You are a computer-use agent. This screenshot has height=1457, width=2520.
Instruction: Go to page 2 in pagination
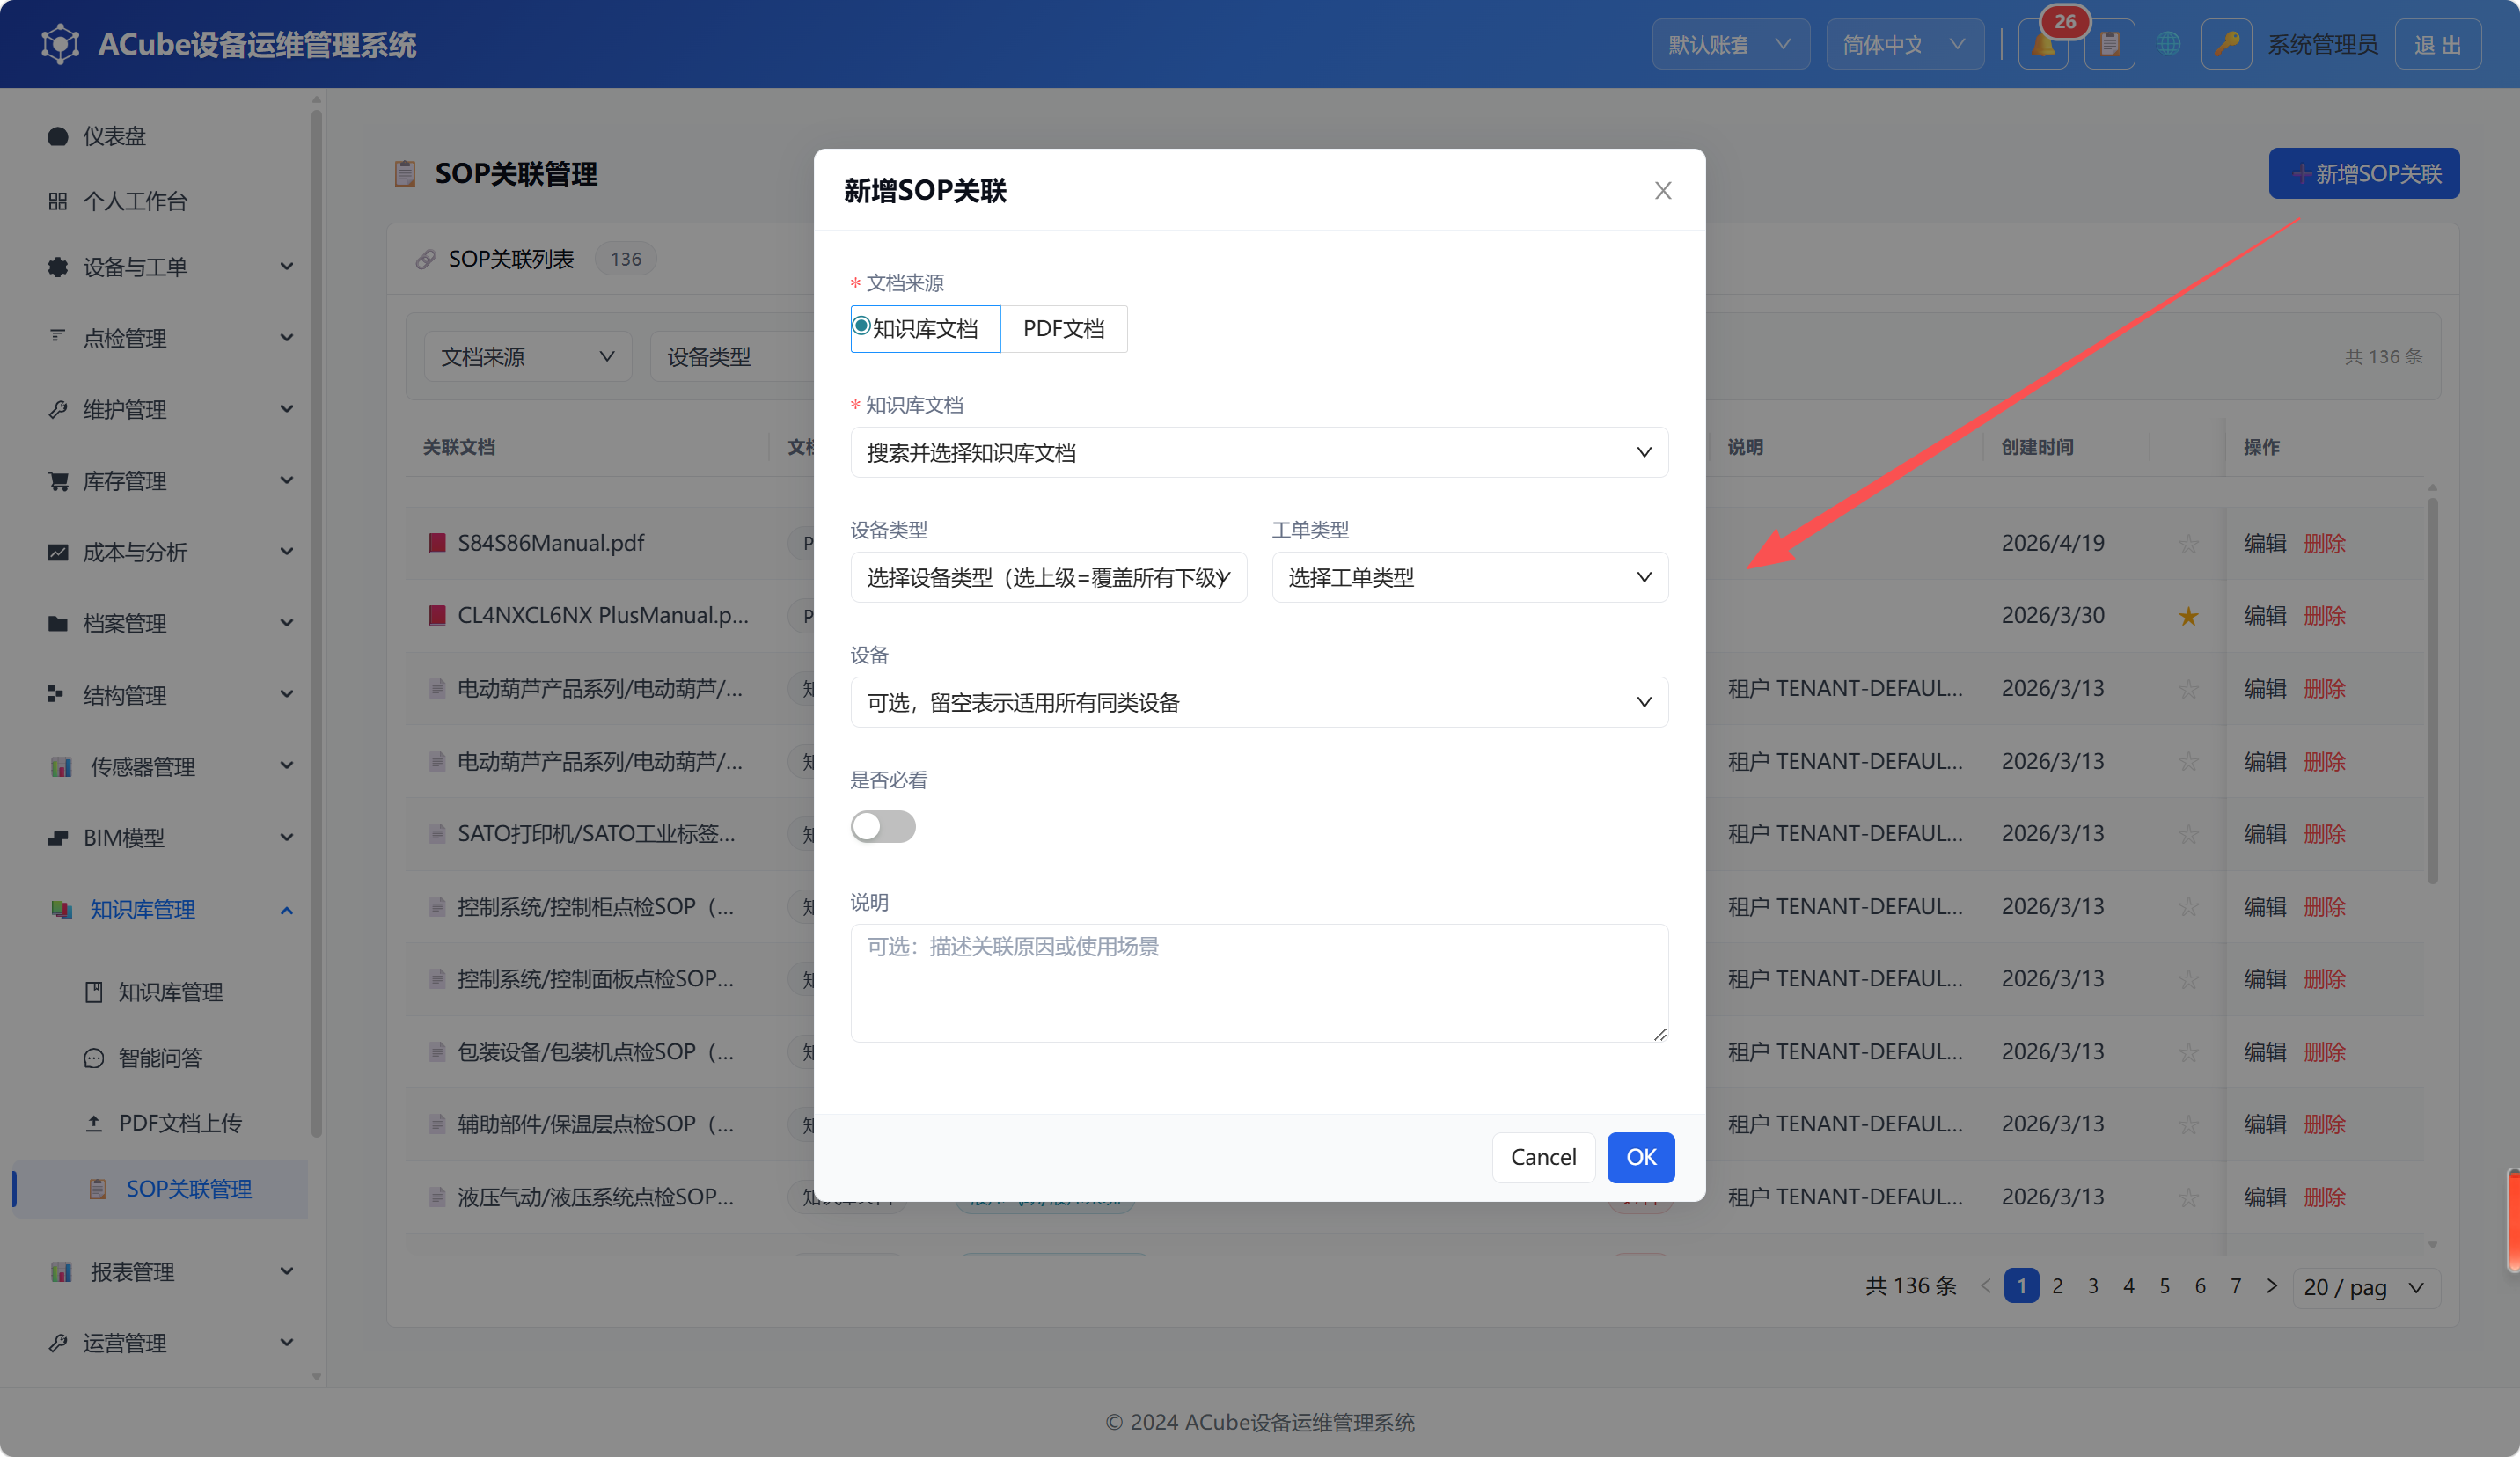coord(2057,1286)
